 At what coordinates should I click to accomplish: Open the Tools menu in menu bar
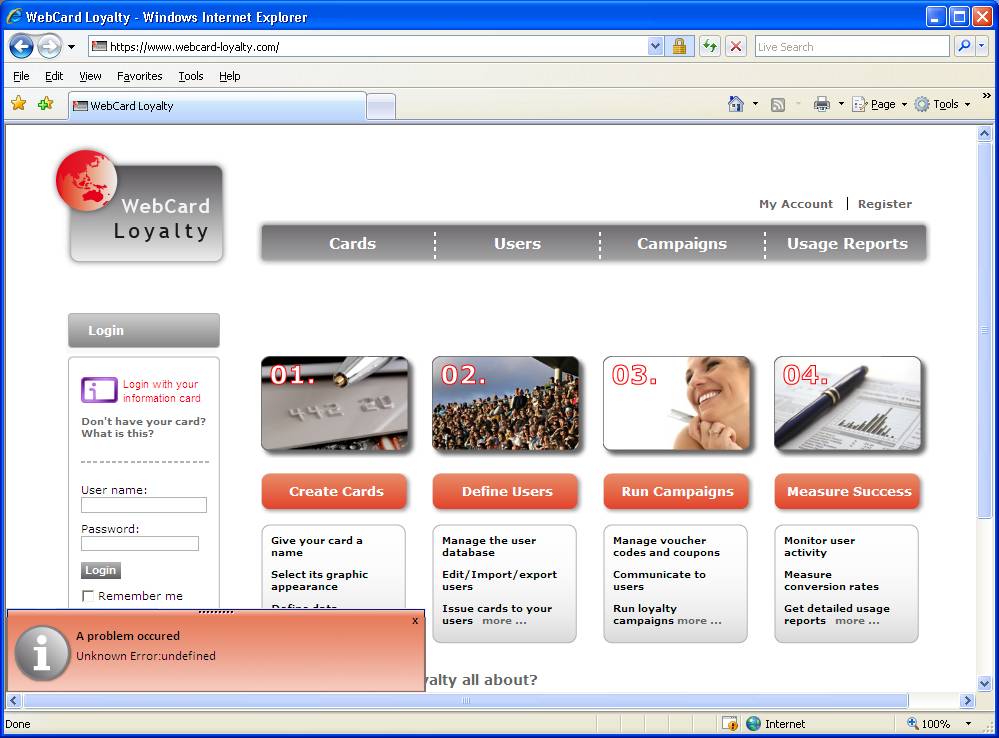click(190, 76)
